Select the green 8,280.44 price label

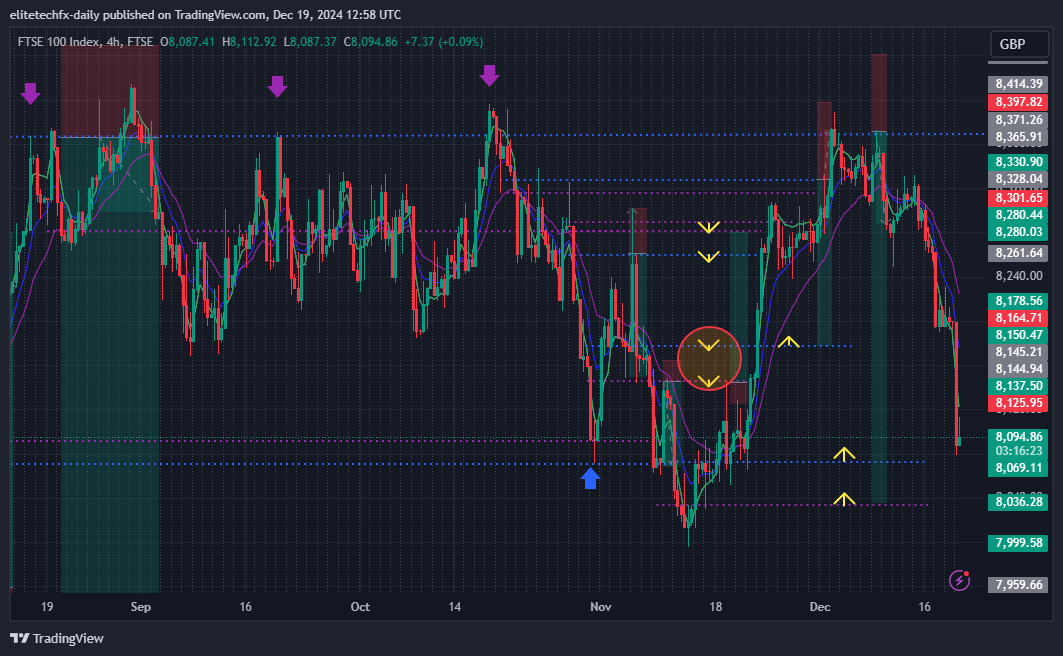(1018, 215)
